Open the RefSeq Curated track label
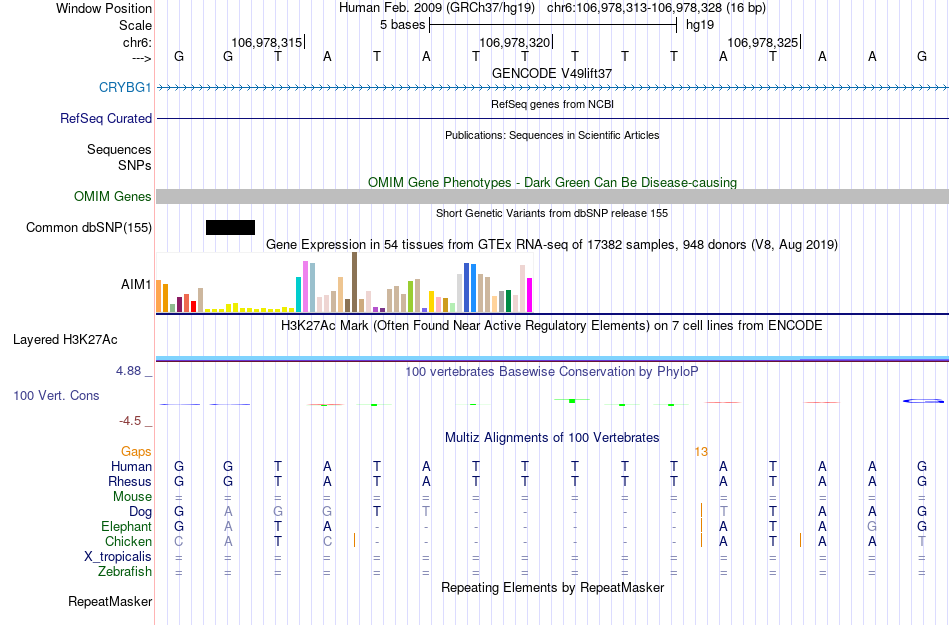Screen dimensions: 950x625 pos(105,118)
